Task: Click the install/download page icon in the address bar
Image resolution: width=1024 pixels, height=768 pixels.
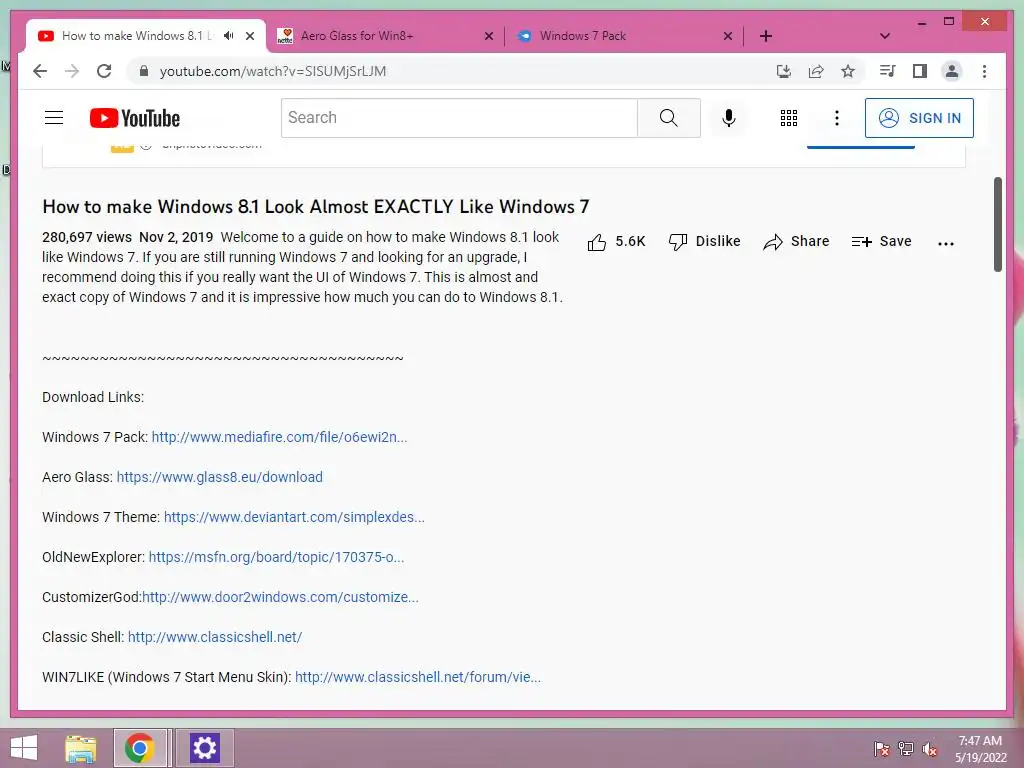Action: [x=784, y=71]
